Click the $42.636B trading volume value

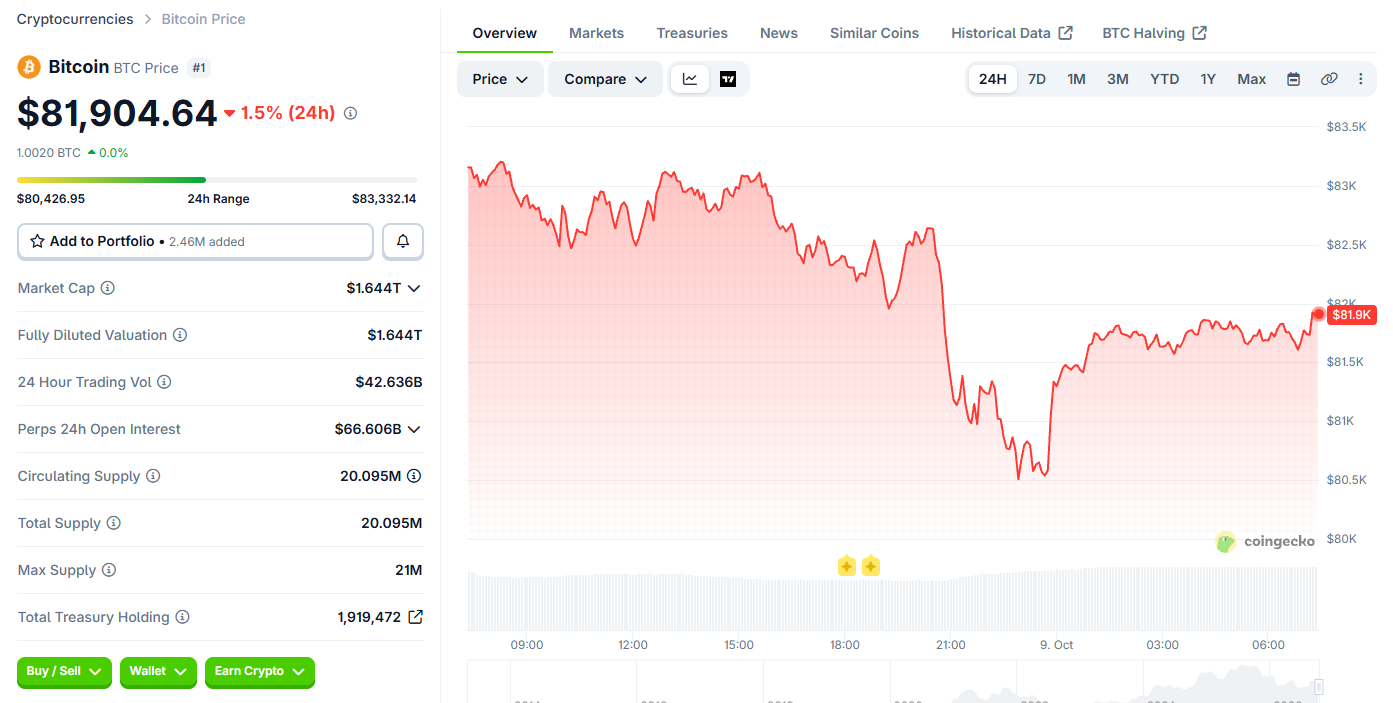[389, 382]
